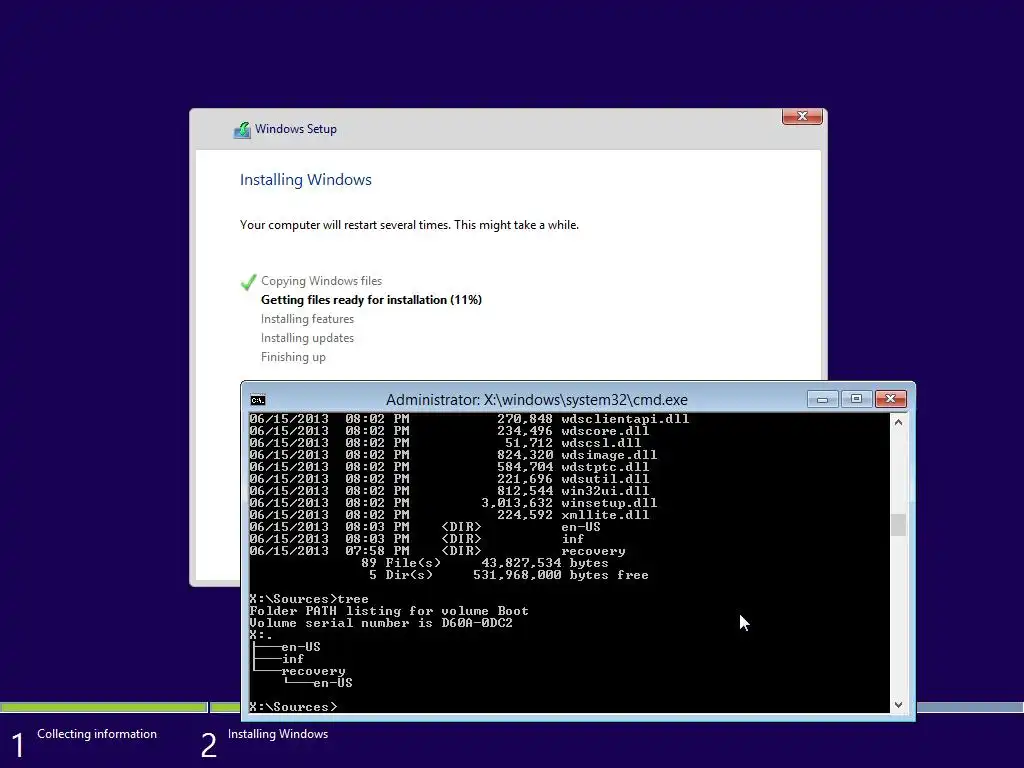The image size is (1024, 768).
Task: Click the win32ui.dll listing row
Action: pyautogui.click(x=449, y=491)
